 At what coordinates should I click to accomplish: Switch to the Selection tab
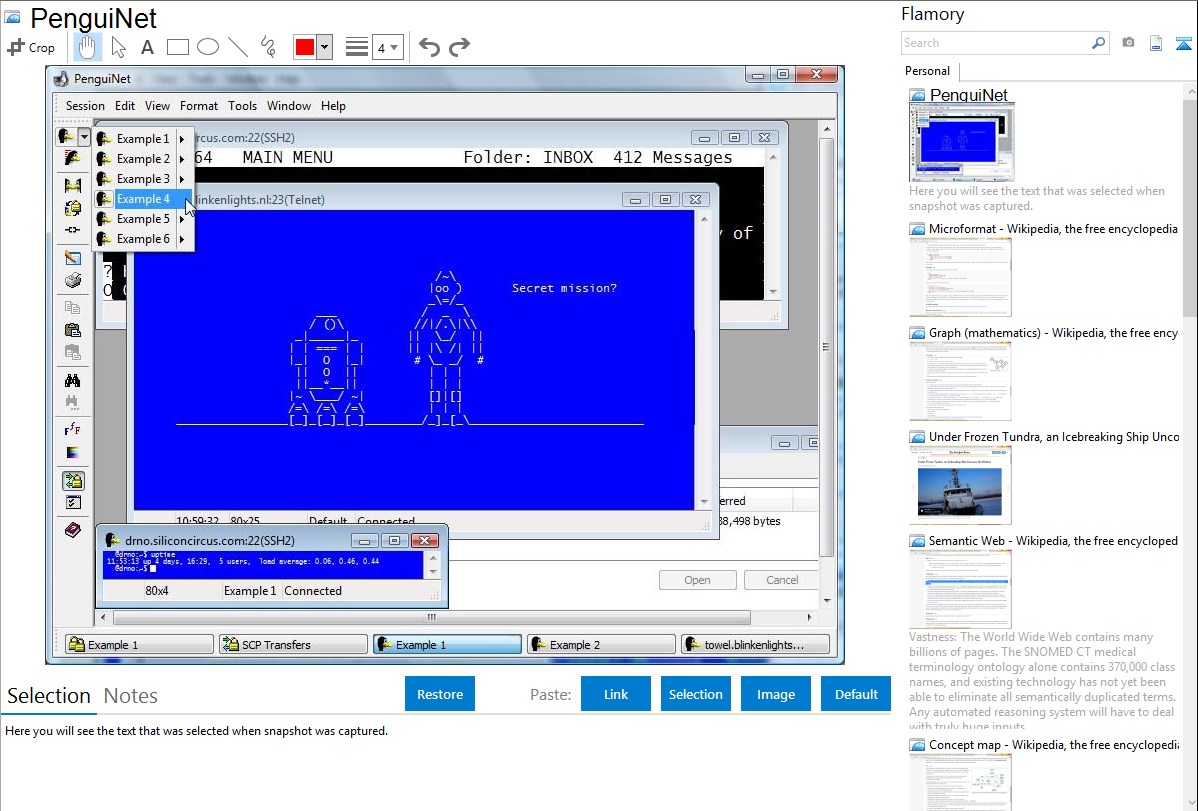click(x=49, y=696)
